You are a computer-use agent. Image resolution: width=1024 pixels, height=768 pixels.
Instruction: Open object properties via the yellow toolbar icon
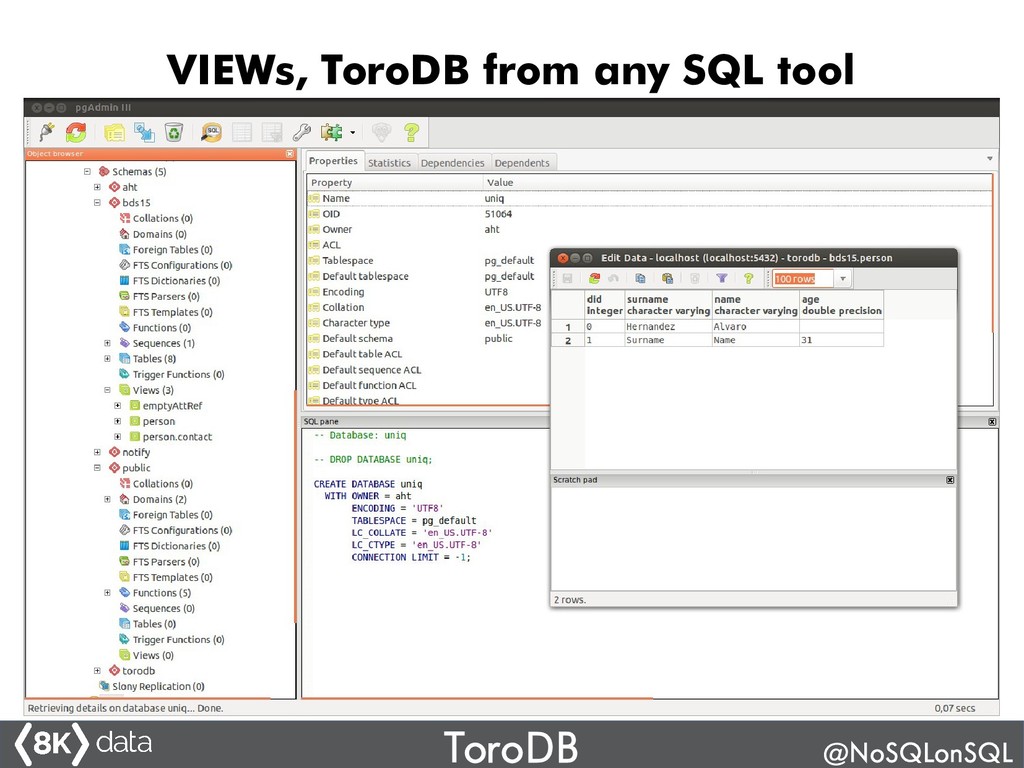[114, 133]
